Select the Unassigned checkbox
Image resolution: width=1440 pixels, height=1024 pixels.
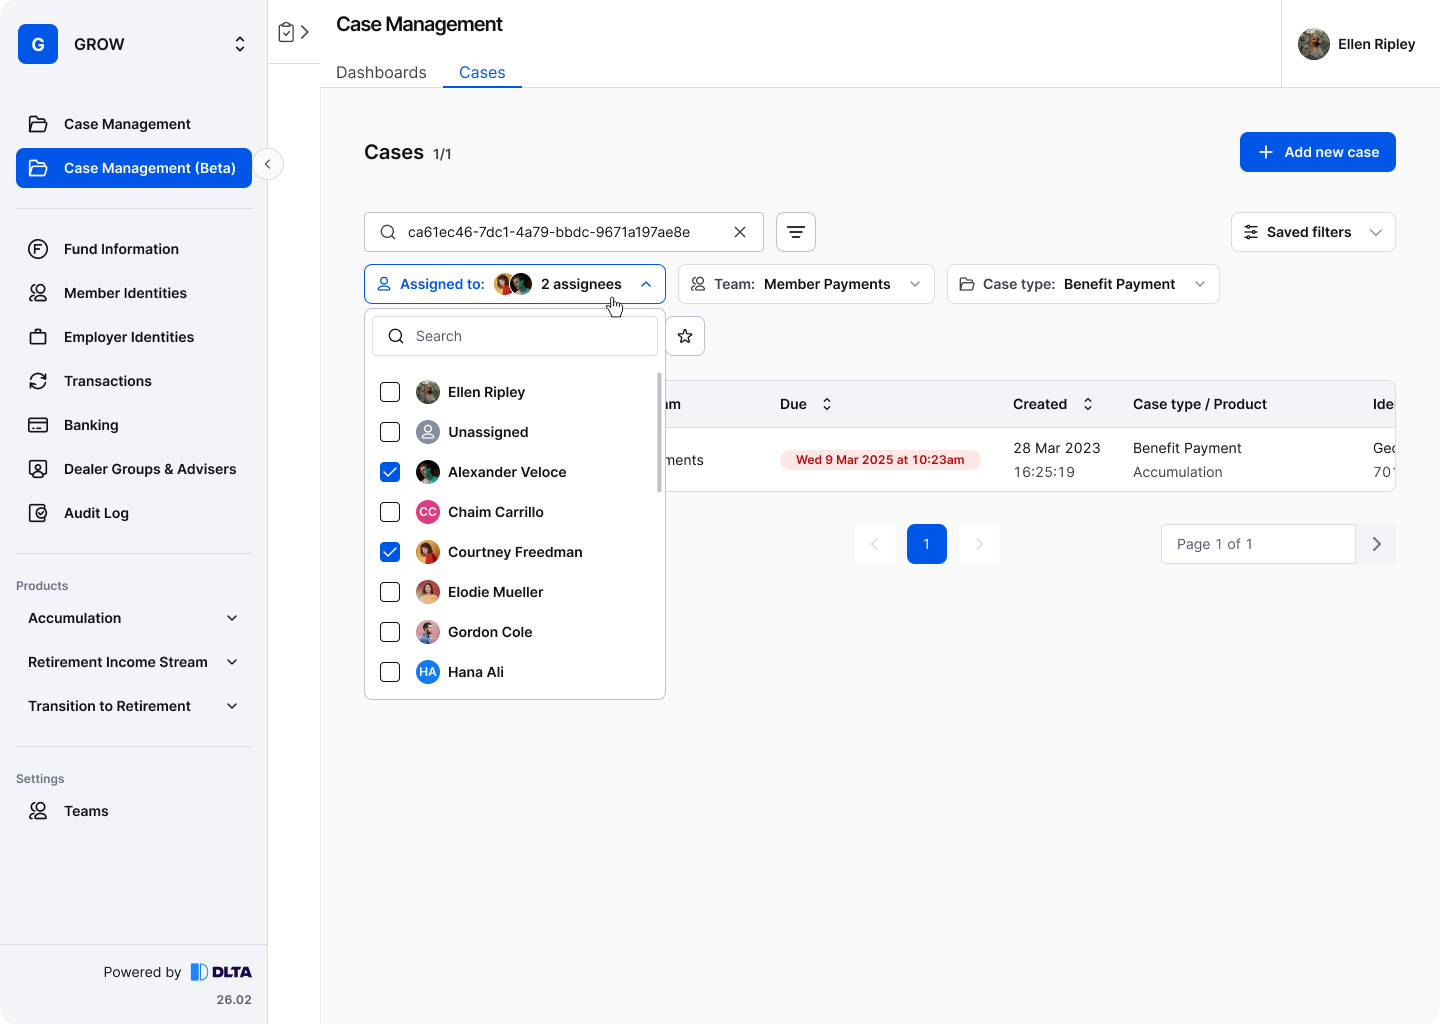pos(390,432)
